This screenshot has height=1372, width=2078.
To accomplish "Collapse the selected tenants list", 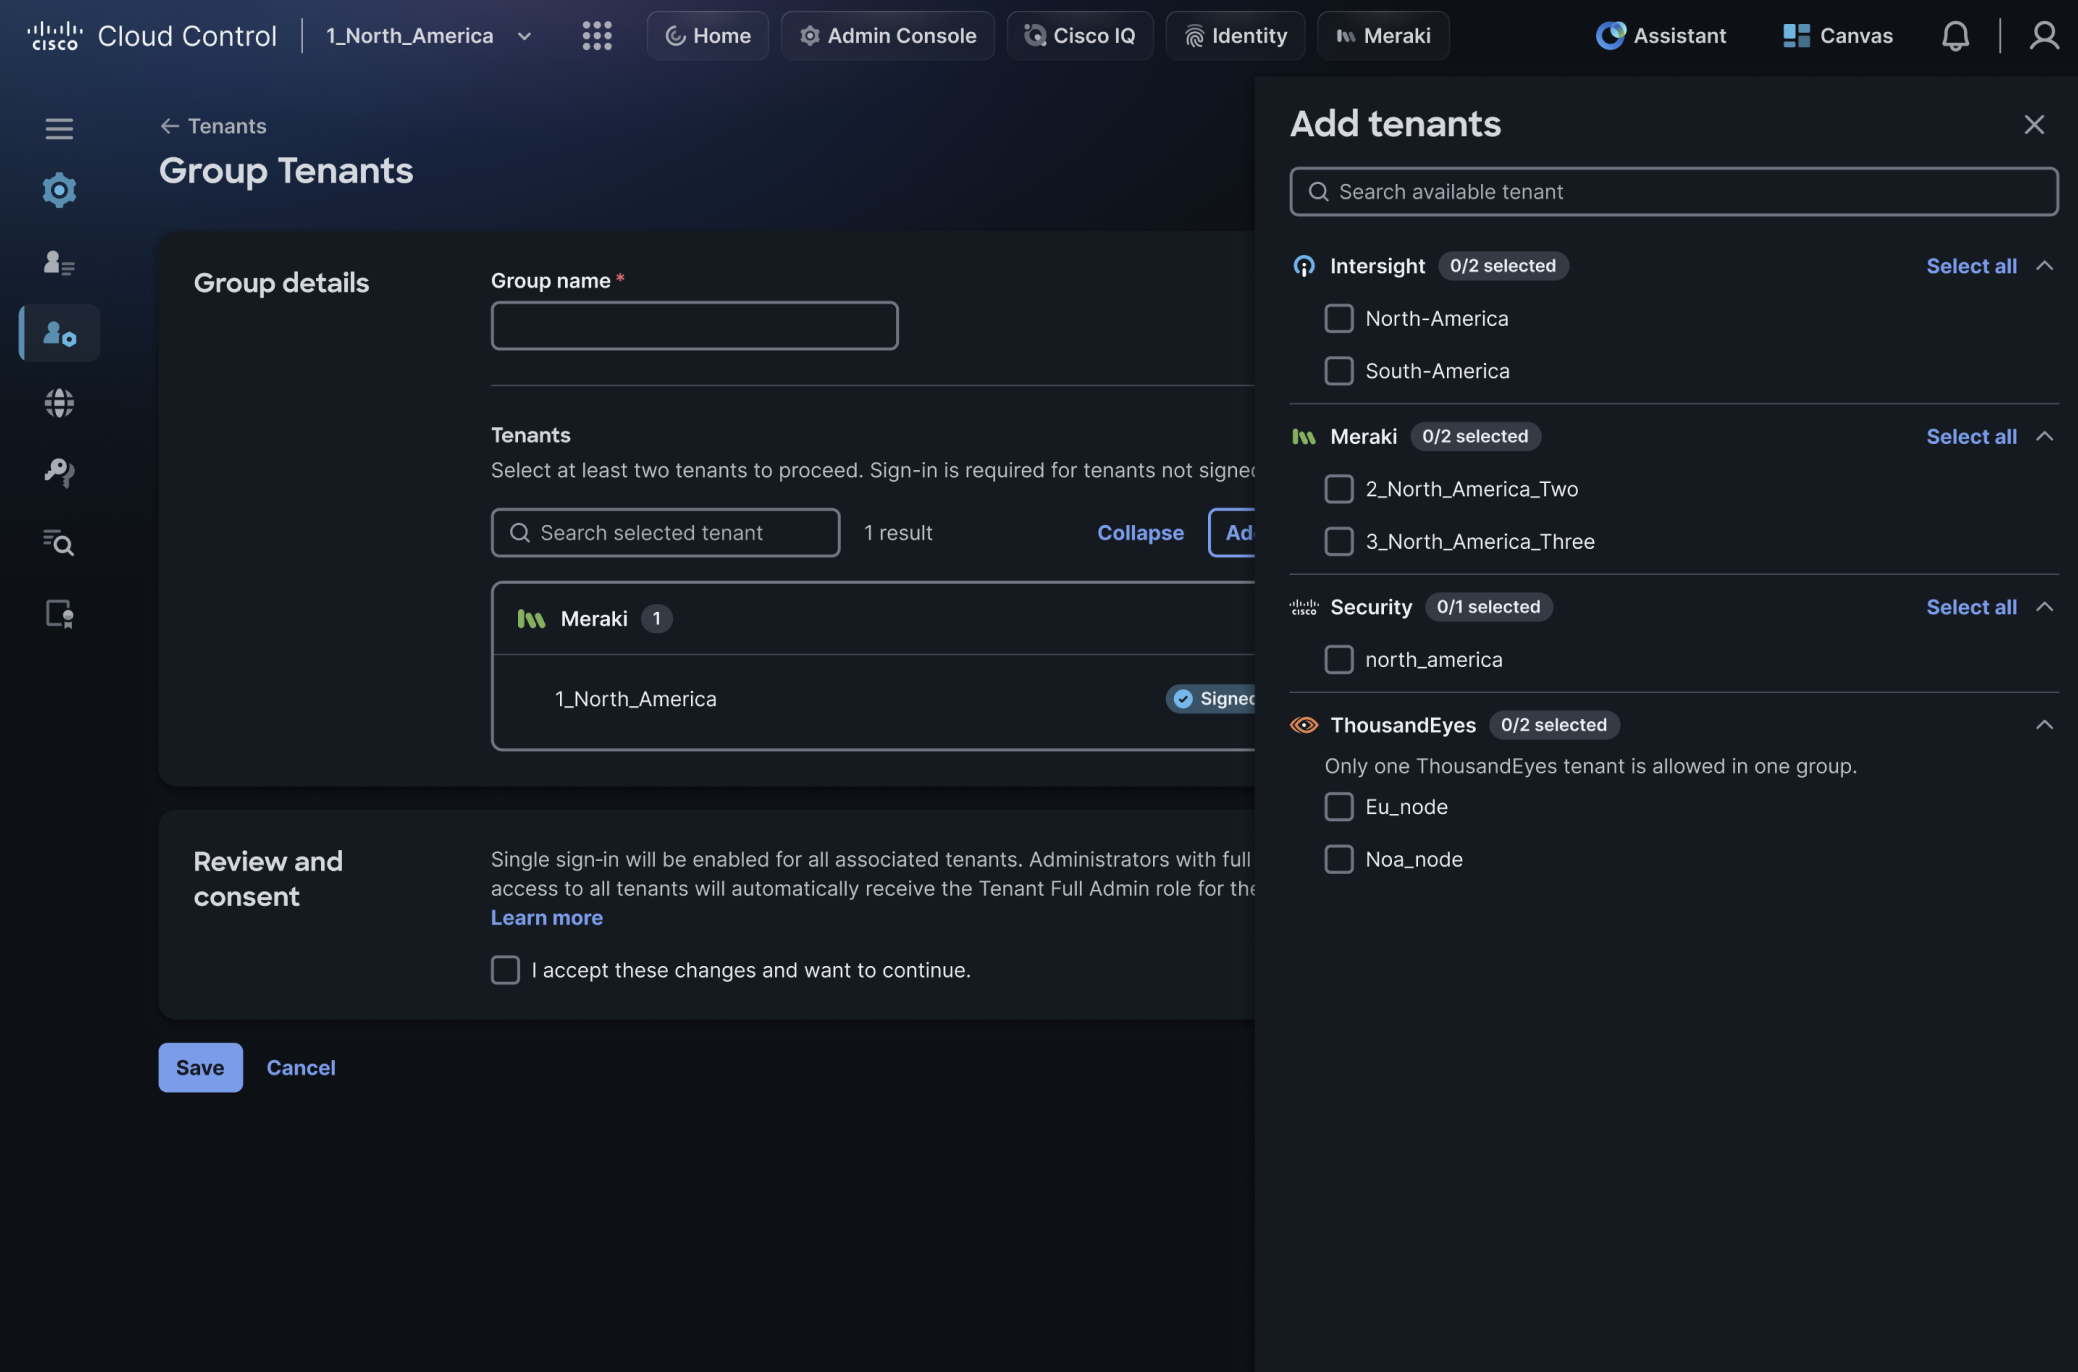I will [1140, 533].
